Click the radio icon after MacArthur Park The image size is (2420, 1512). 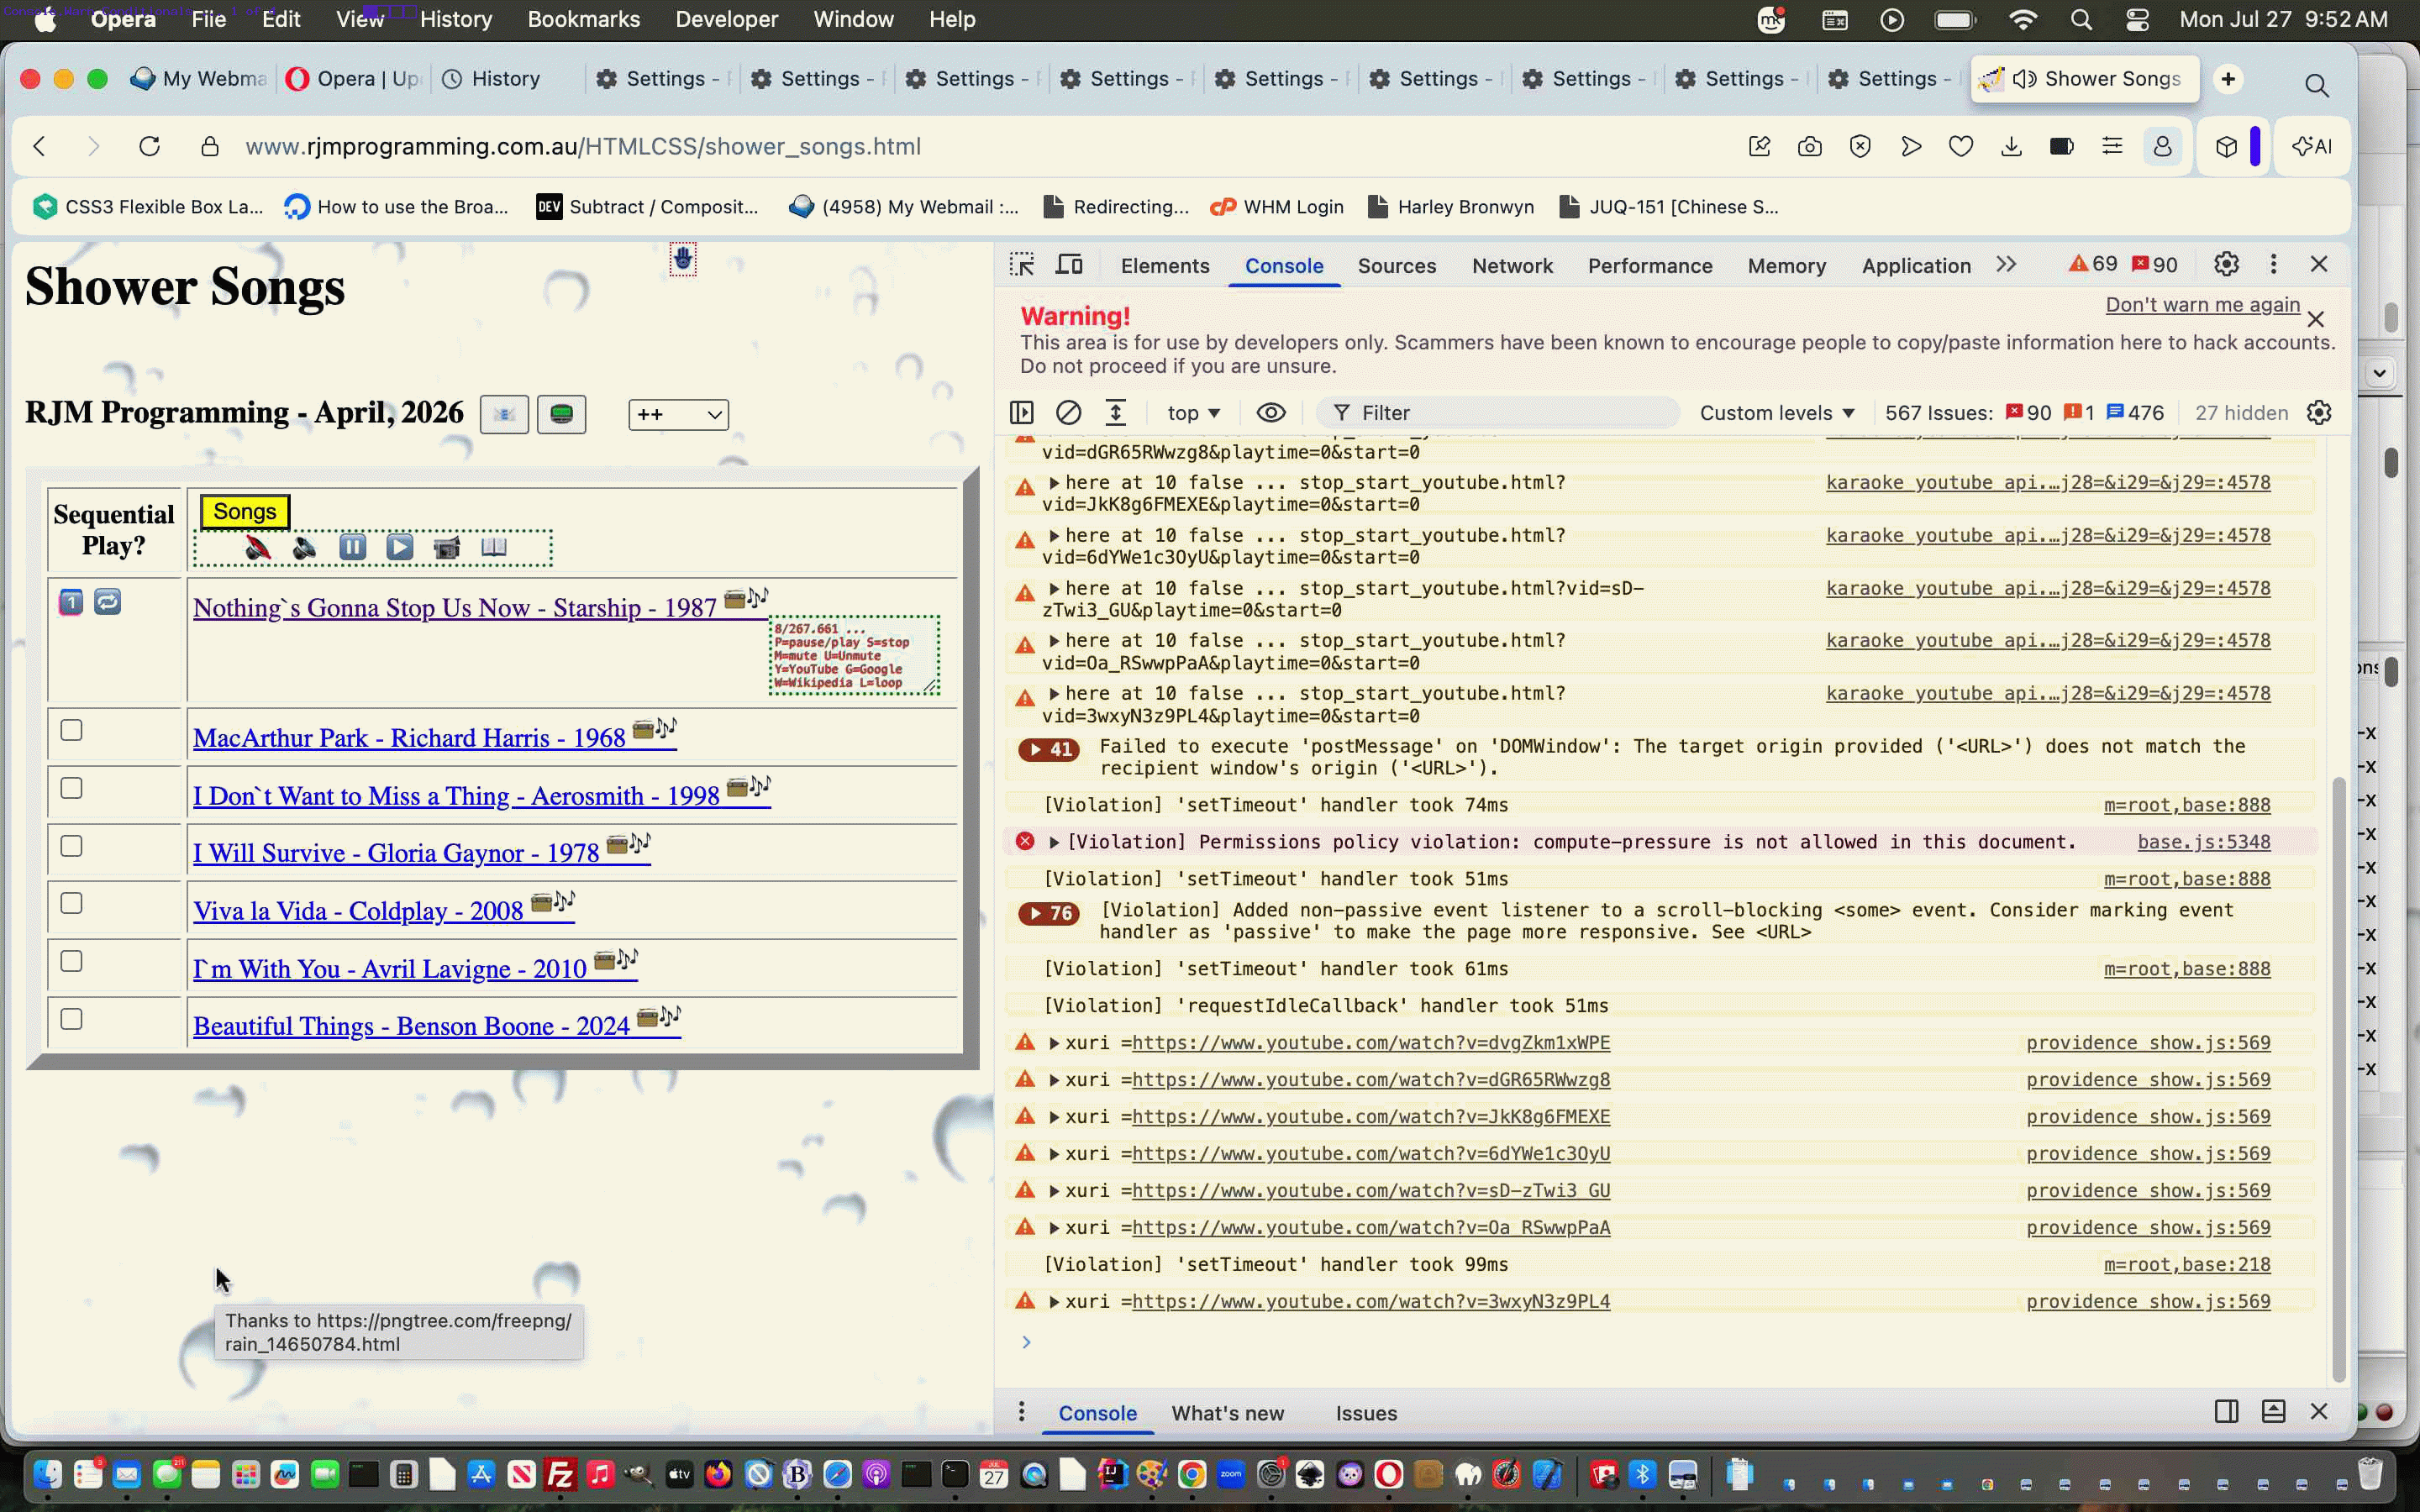[x=644, y=729]
